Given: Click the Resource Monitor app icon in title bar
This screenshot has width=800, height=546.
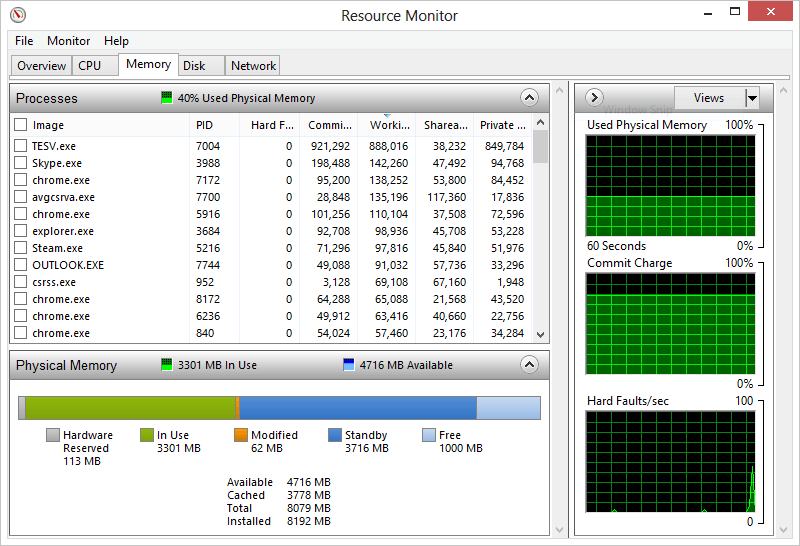Looking at the screenshot, I should 18,15.
